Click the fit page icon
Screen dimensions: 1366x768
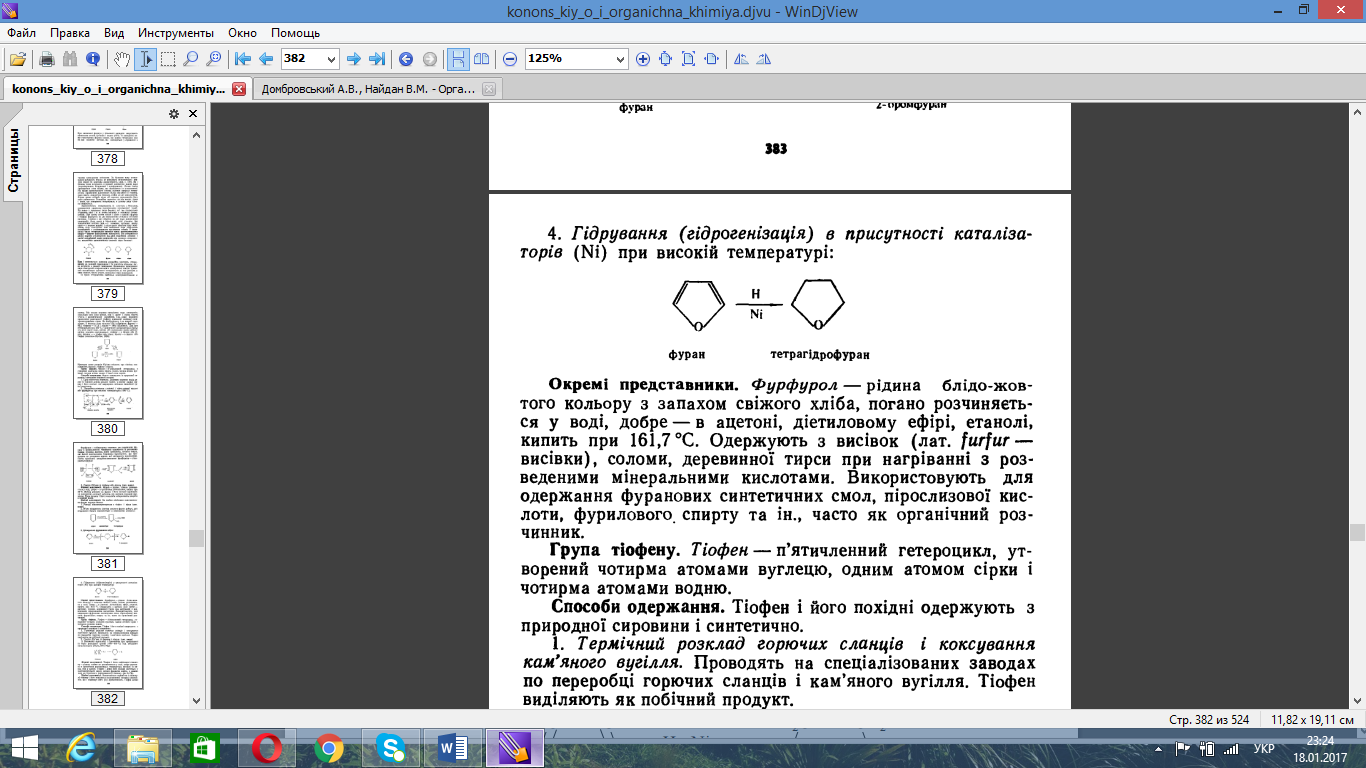coord(688,59)
